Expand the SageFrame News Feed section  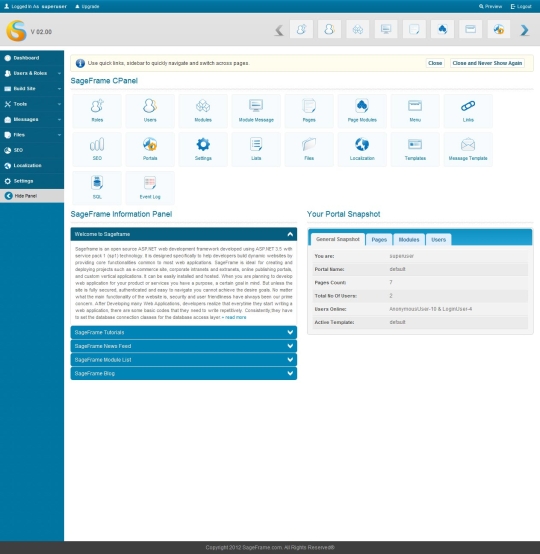pos(184,346)
